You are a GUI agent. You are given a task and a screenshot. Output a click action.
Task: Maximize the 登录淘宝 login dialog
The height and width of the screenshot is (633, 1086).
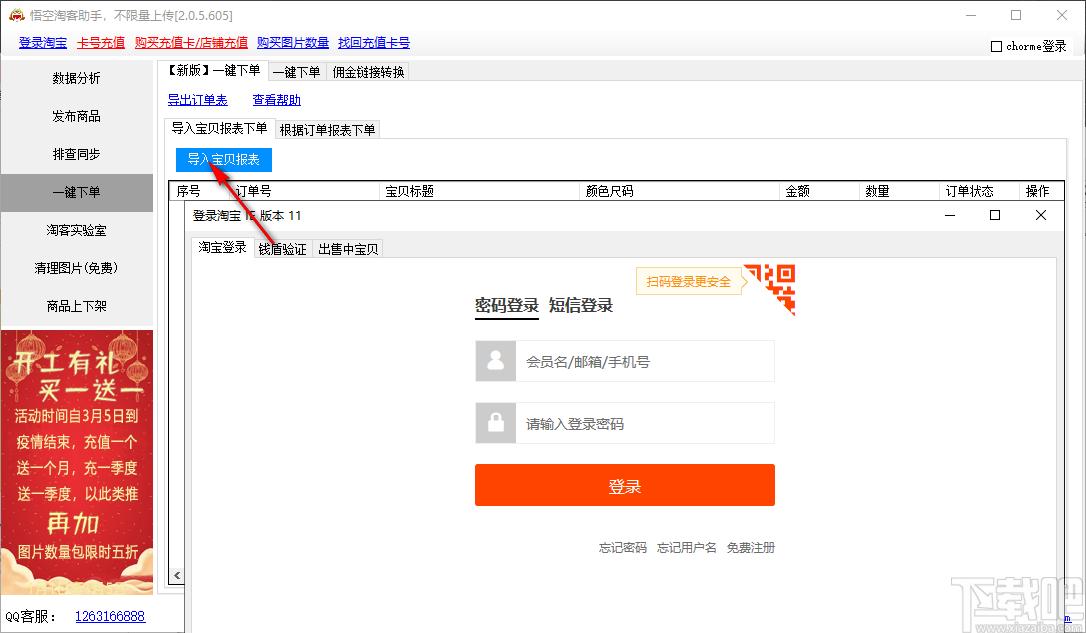pos(995,215)
